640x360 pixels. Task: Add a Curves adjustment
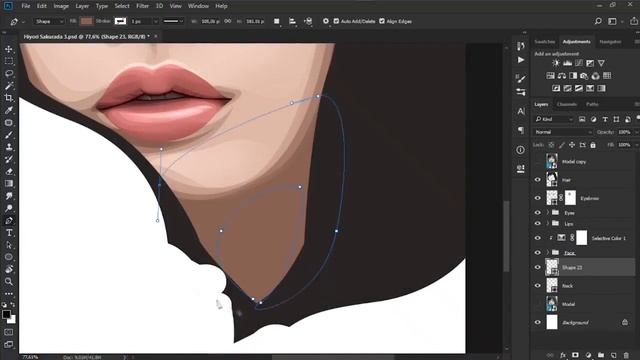[579, 63]
